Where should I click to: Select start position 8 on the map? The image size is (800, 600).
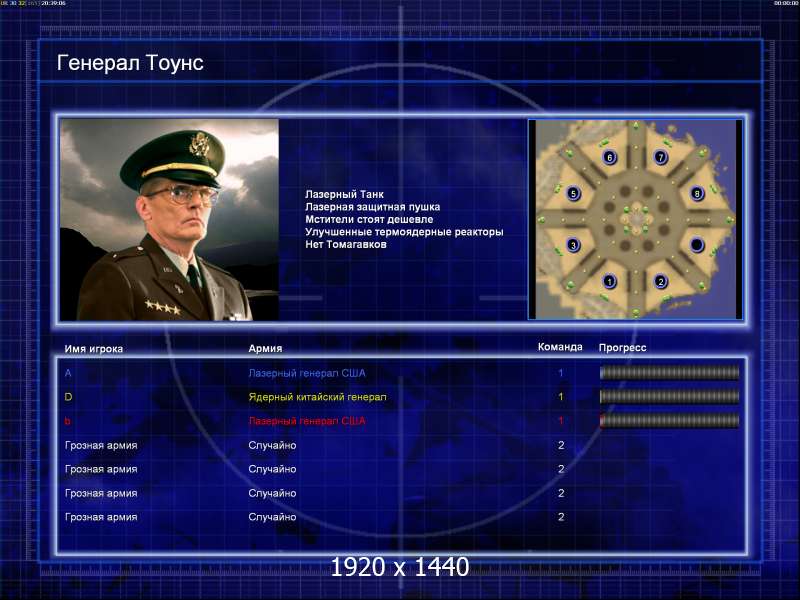click(x=697, y=193)
